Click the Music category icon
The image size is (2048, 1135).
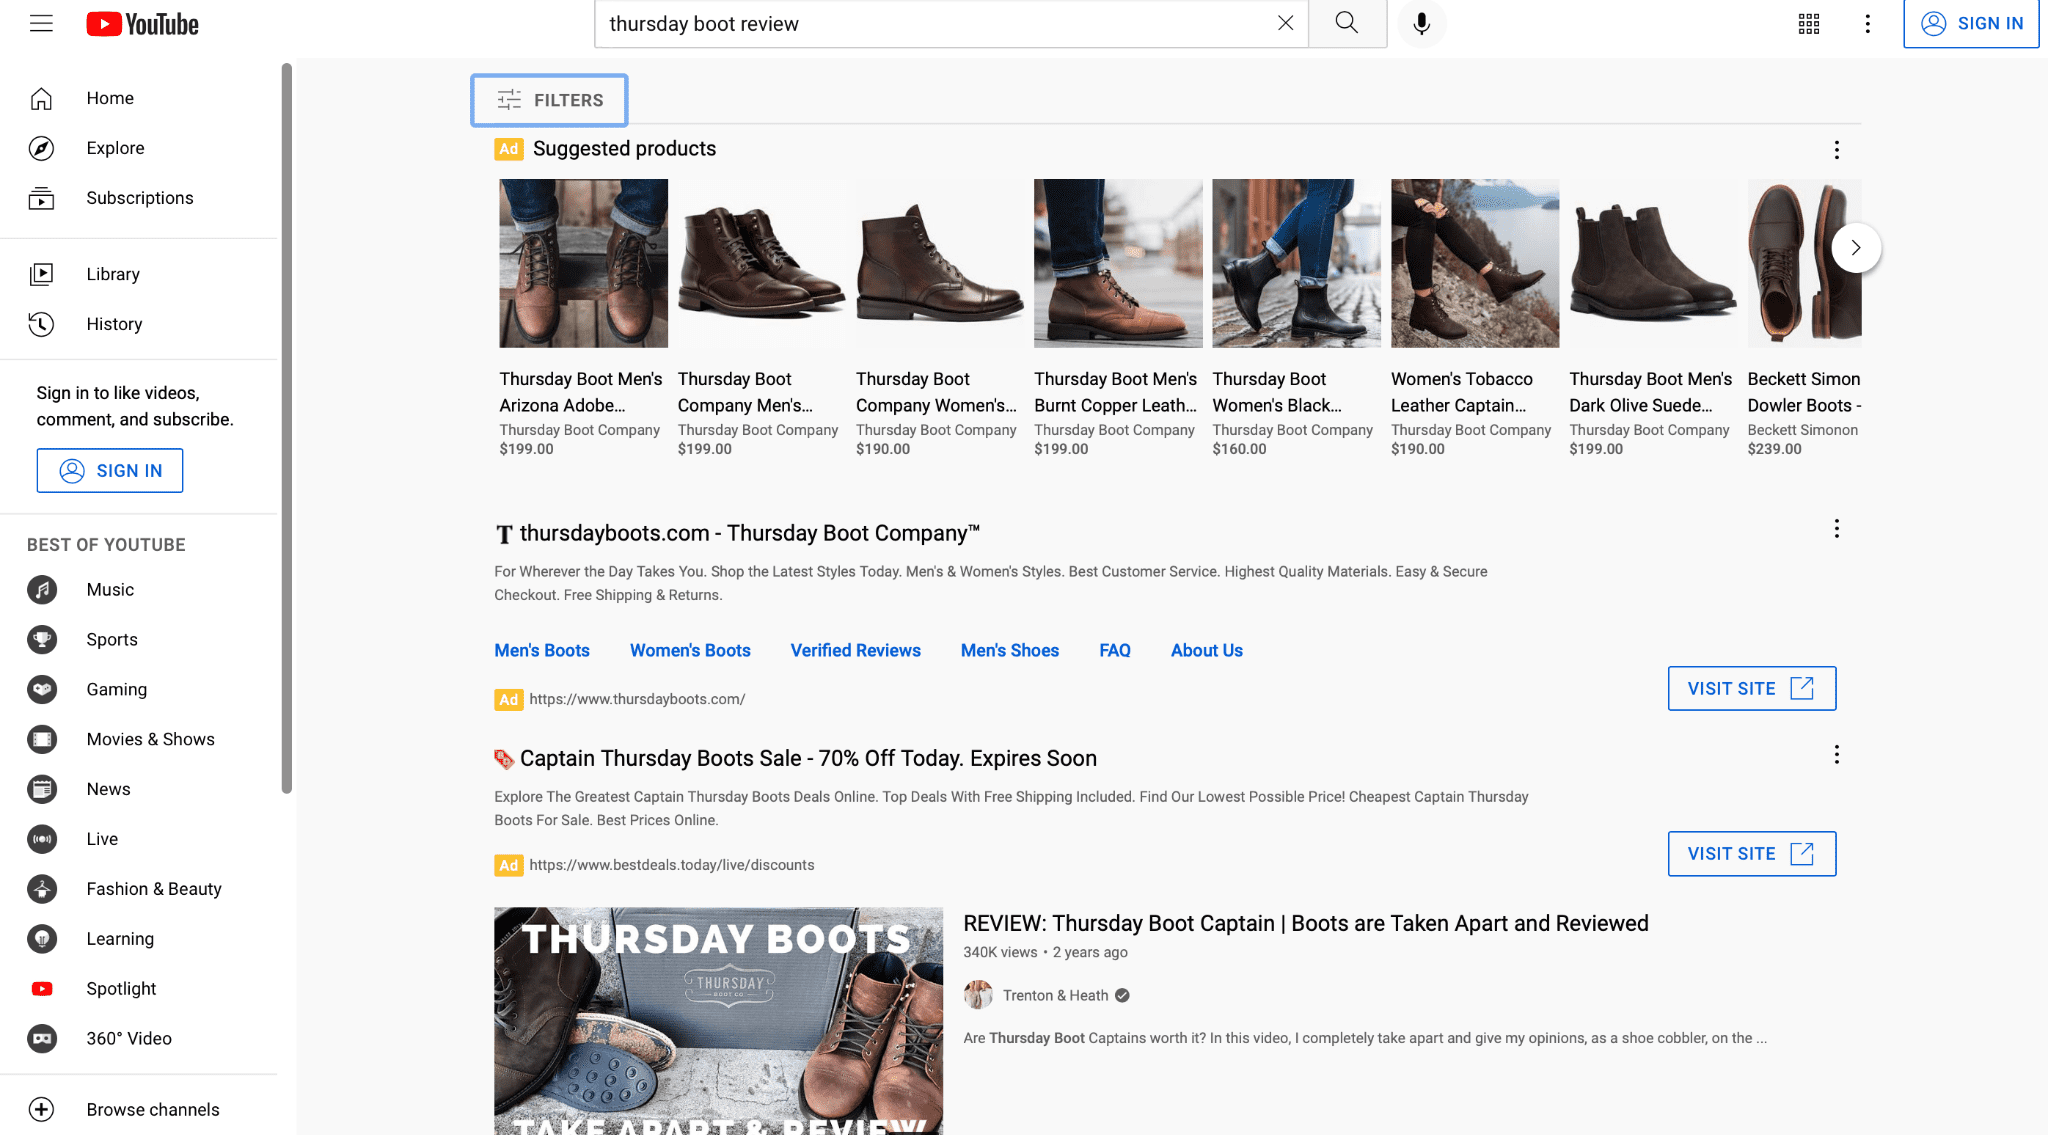(x=42, y=590)
